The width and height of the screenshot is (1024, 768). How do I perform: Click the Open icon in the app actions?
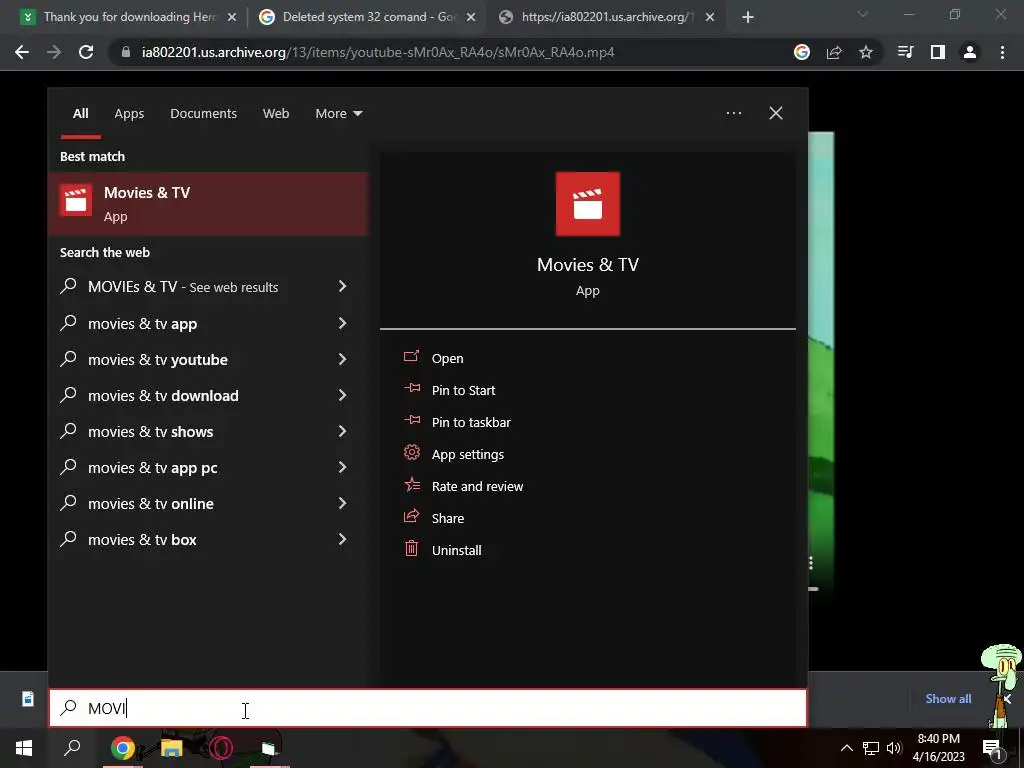click(411, 357)
